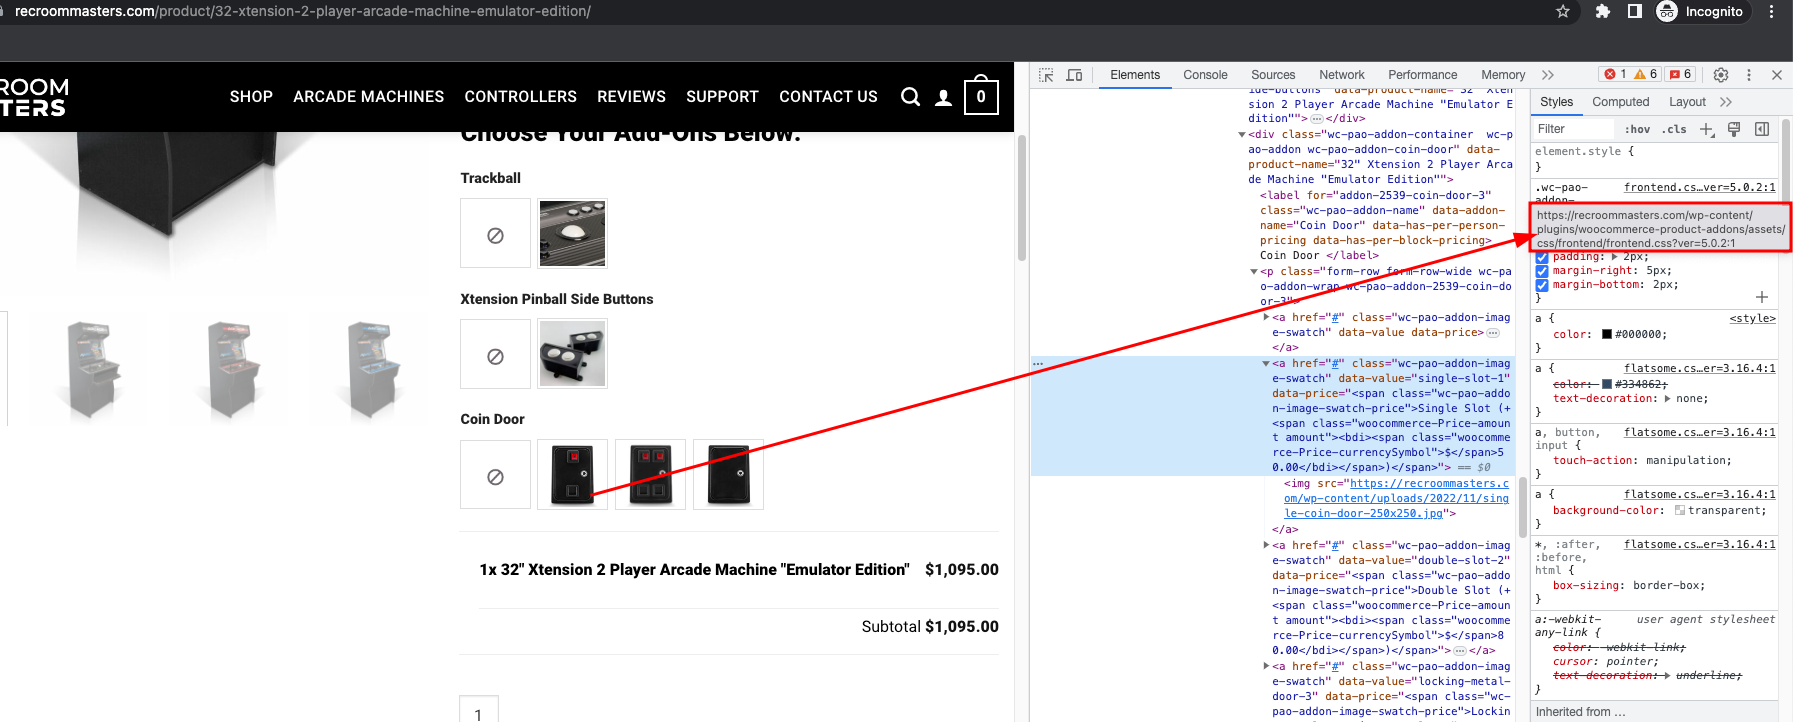
Task: Open the website search magnifier icon
Action: (910, 97)
